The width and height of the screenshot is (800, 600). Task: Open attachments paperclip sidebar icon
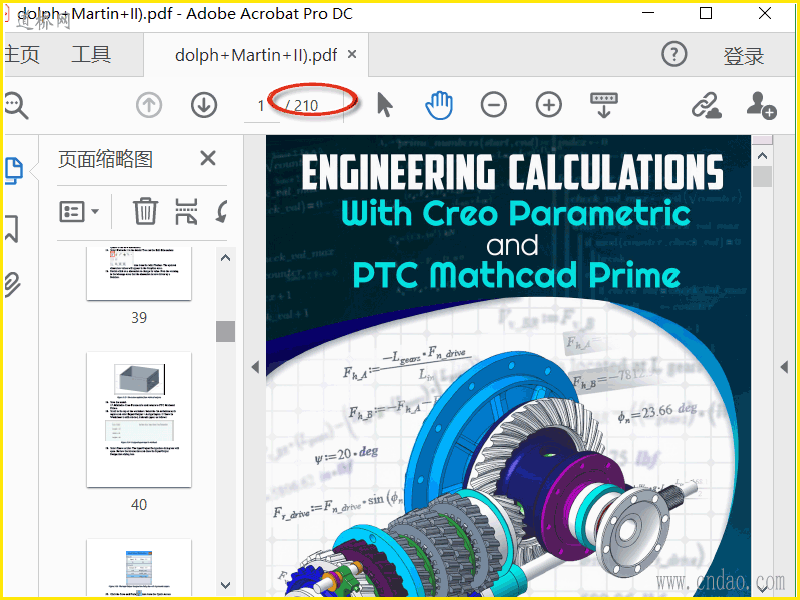click(x=12, y=285)
